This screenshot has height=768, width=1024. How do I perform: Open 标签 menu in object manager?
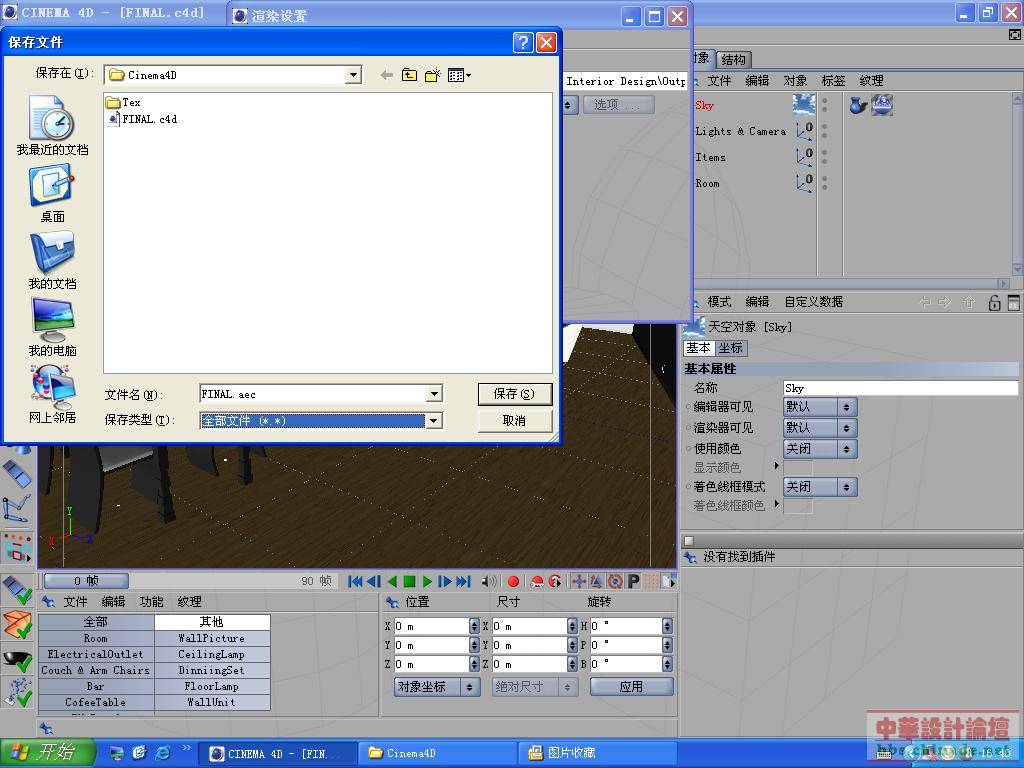pyautogui.click(x=833, y=81)
